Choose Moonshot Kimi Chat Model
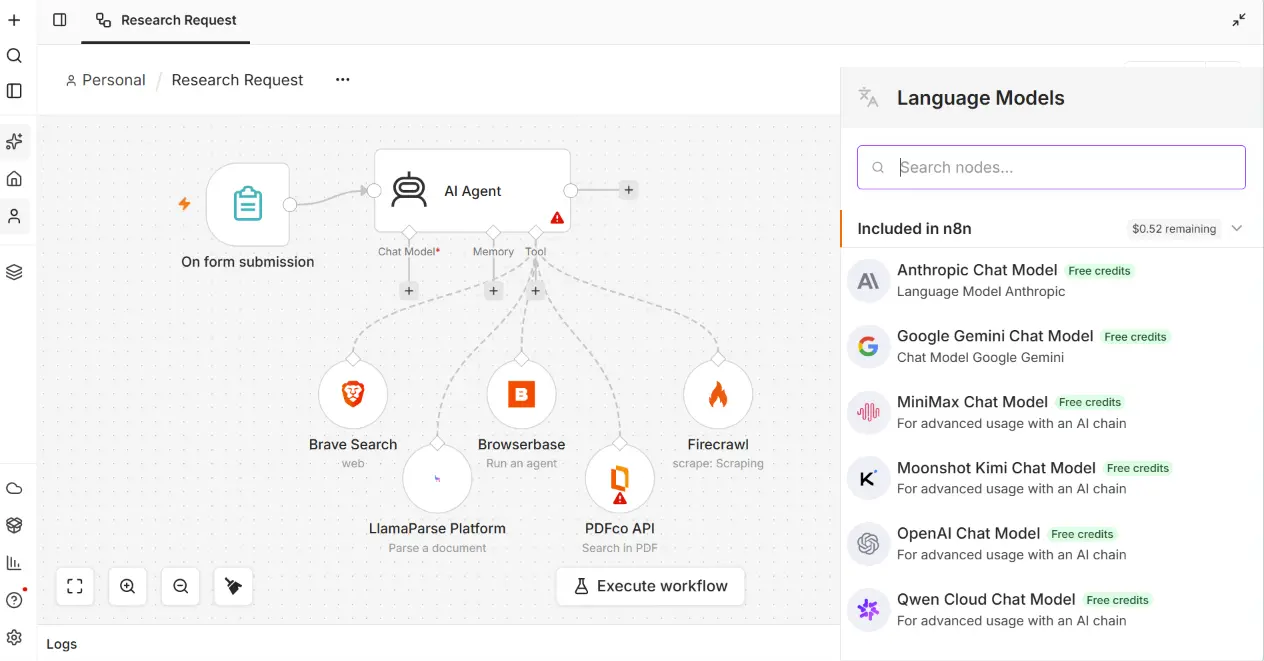1264x661 pixels. tap(1052, 478)
